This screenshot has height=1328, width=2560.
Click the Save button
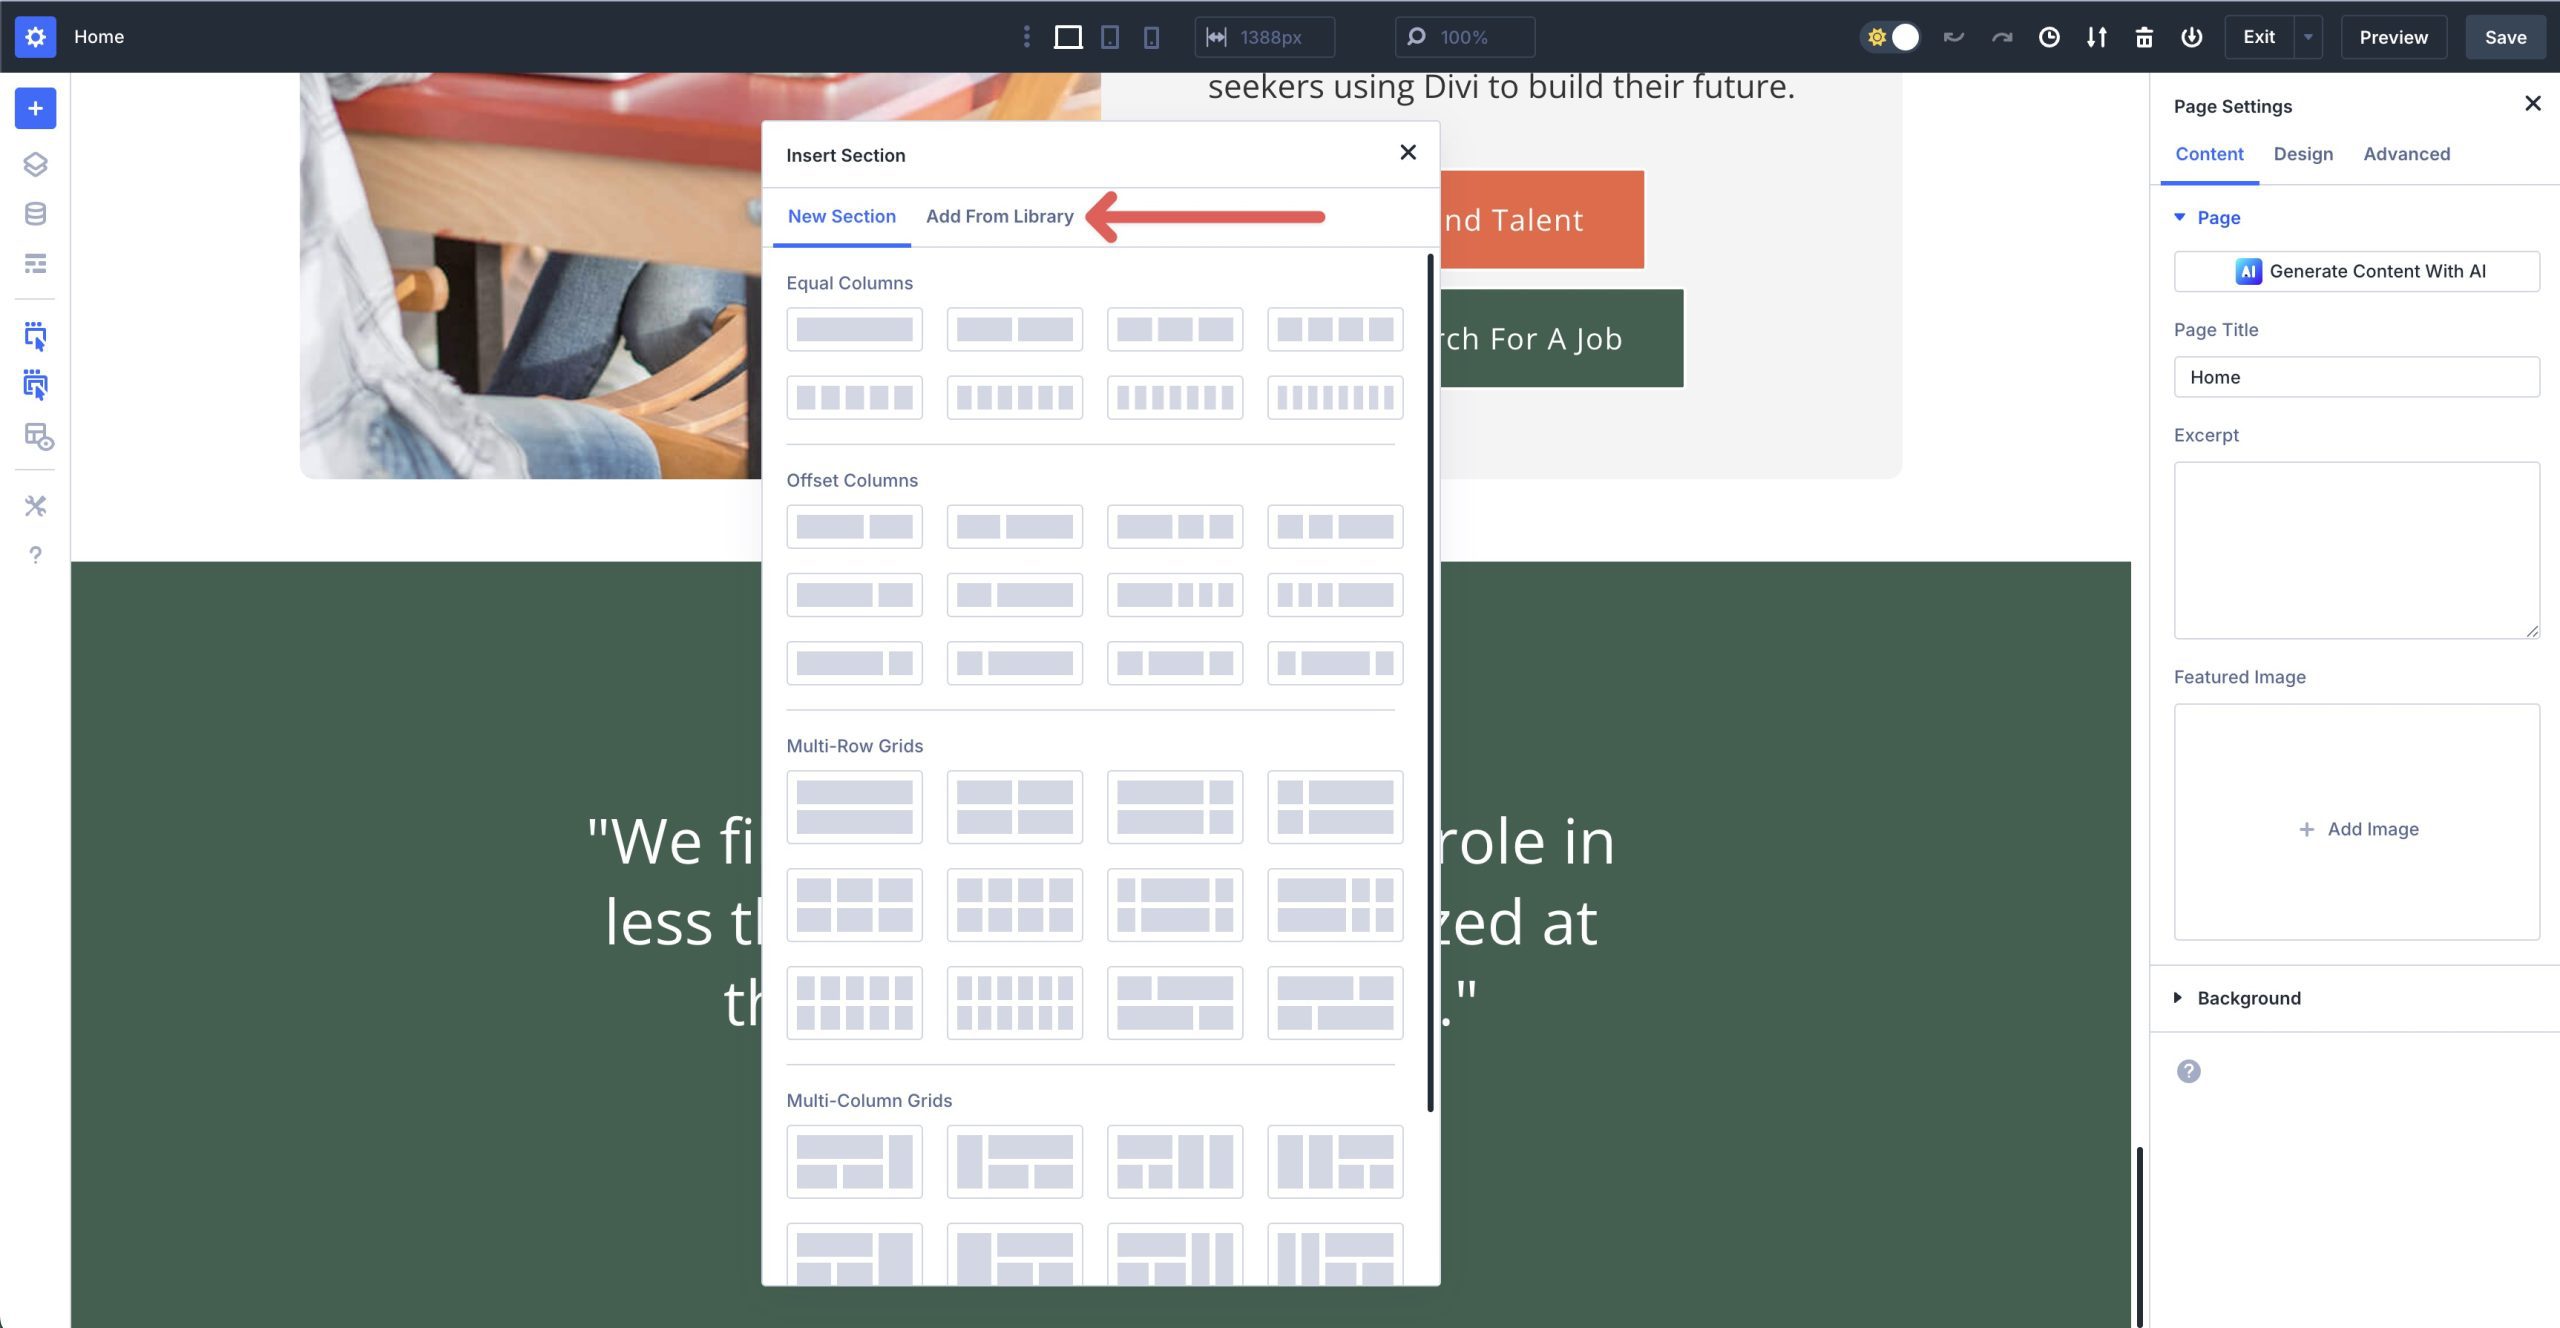(x=2505, y=36)
